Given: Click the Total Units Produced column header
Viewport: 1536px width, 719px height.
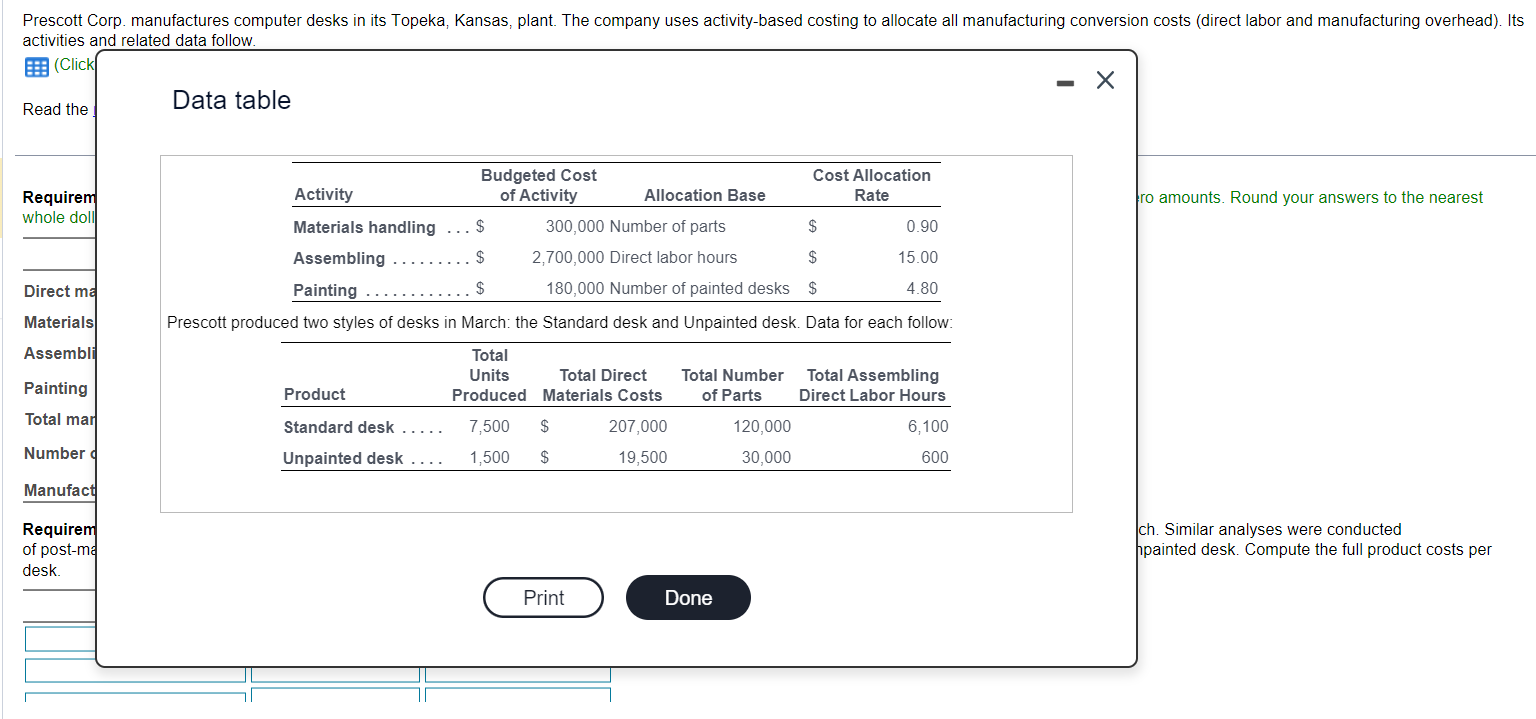Looking at the screenshot, I should point(489,375).
